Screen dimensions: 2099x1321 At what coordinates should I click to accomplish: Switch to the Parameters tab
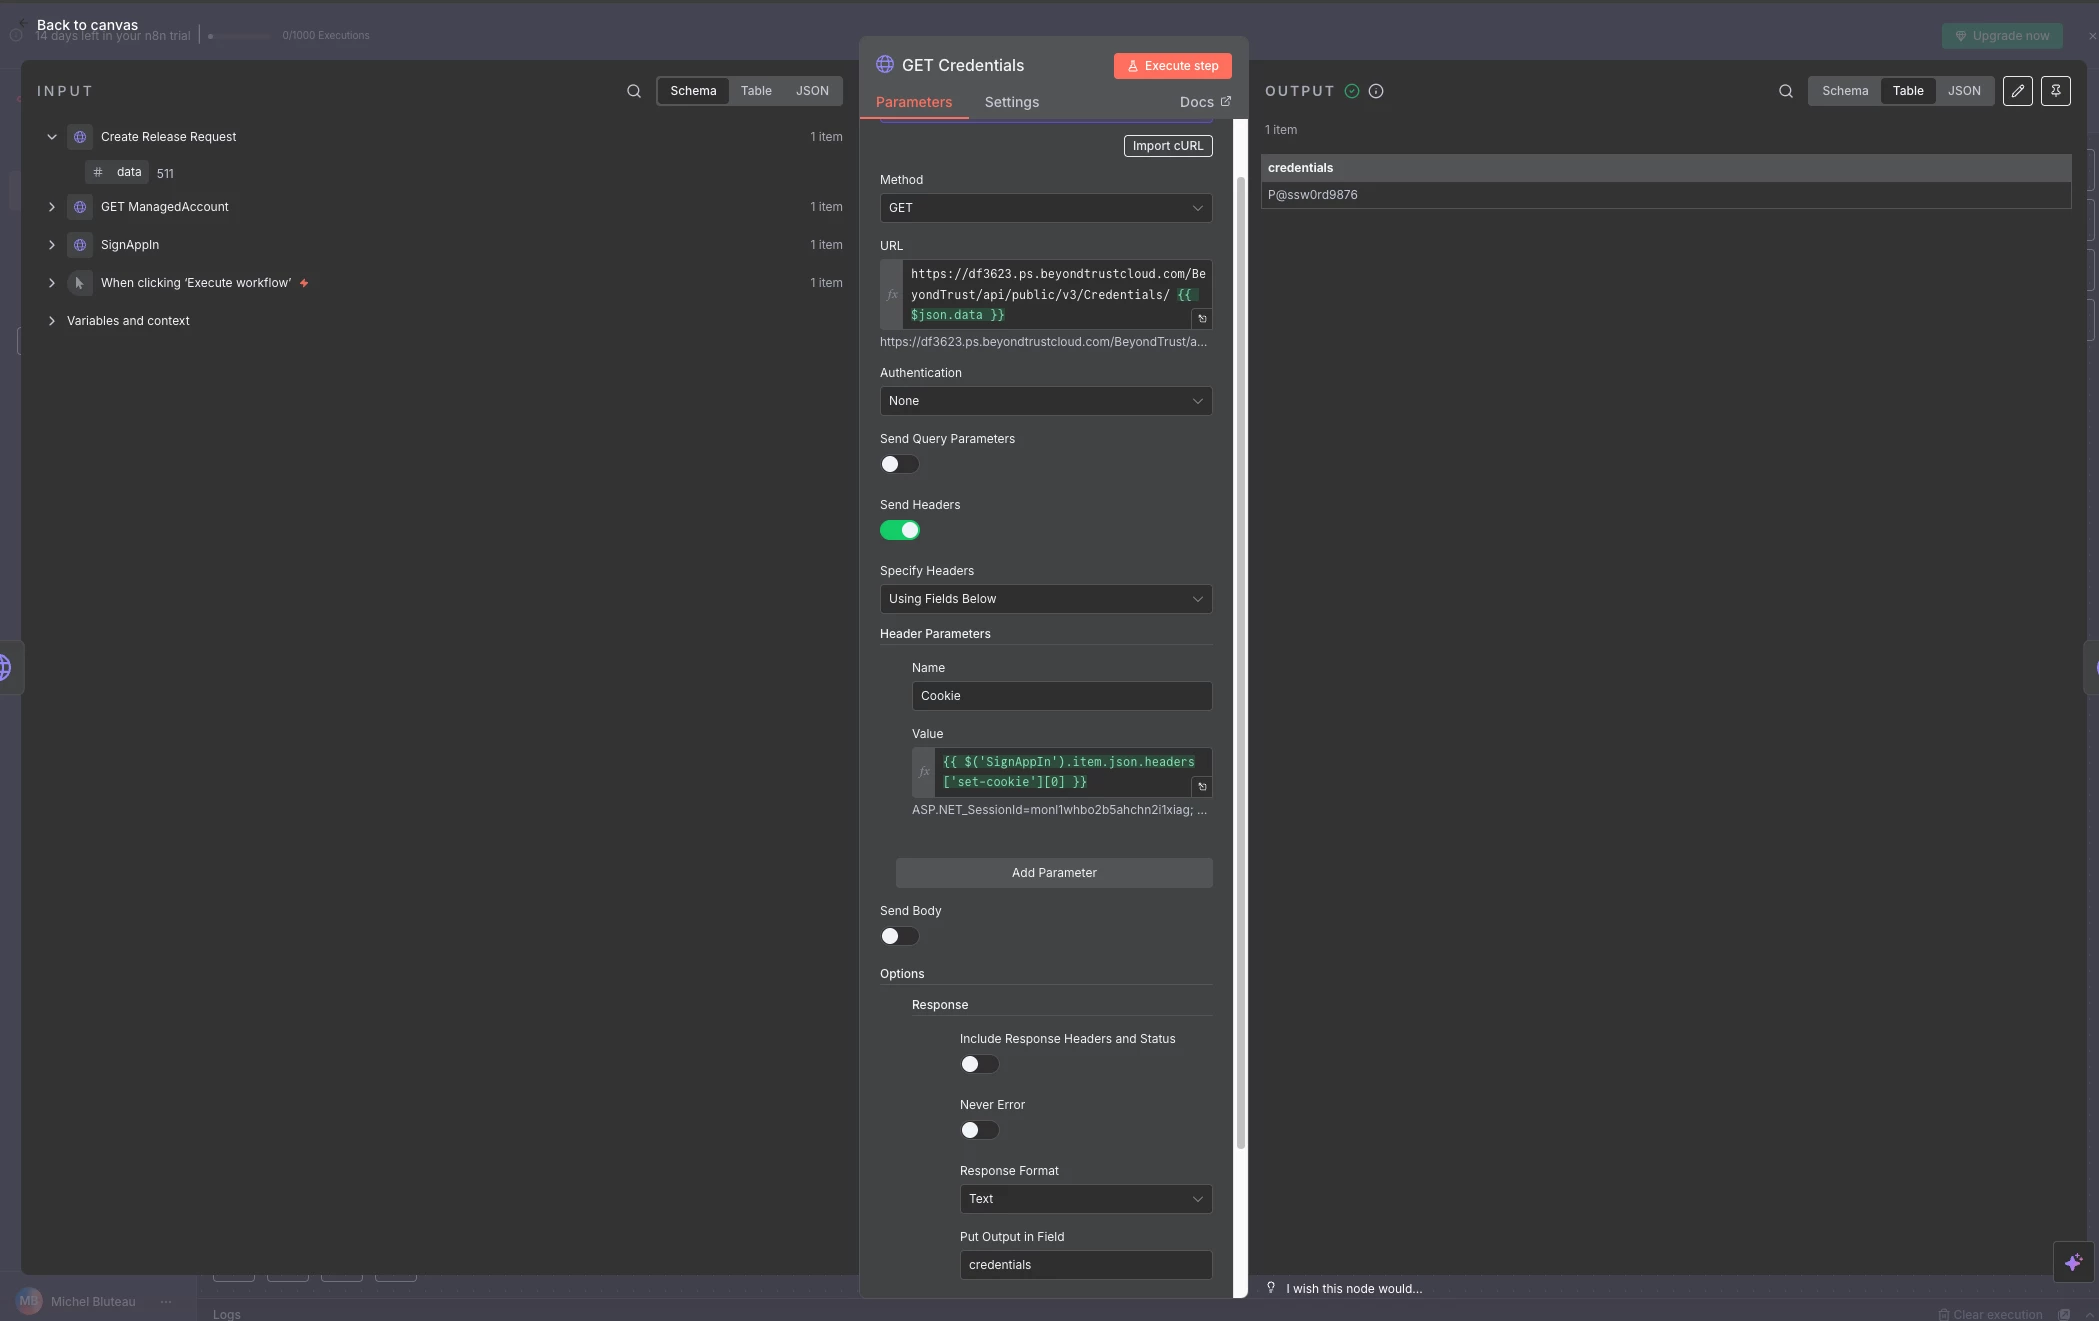tap(914, 102)
